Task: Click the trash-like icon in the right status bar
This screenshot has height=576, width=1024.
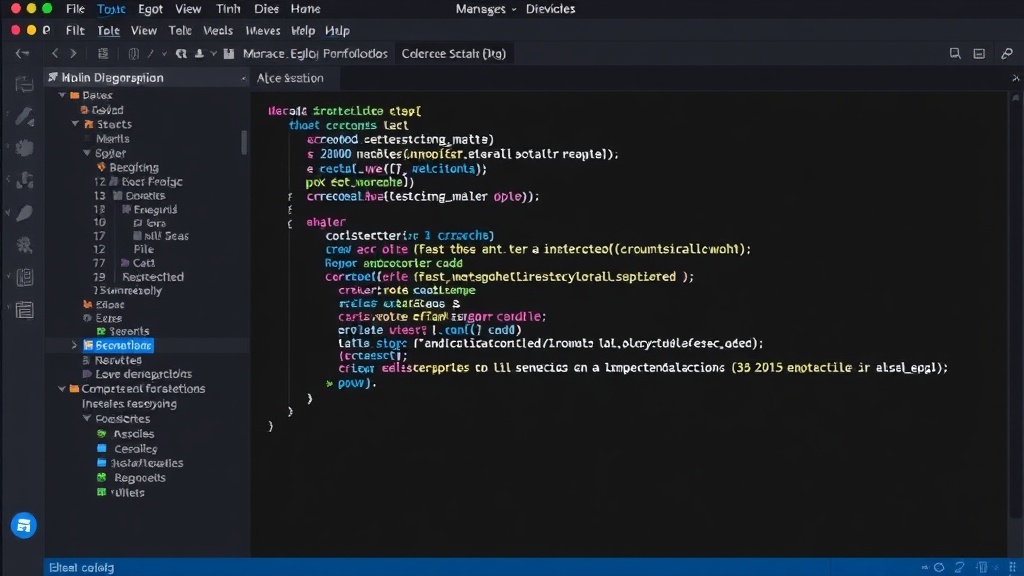Action: (982, 568)
